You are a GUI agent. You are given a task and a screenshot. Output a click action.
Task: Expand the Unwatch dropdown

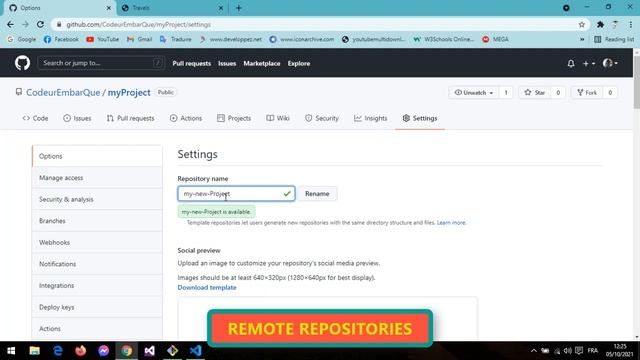[x=474, y=93]
